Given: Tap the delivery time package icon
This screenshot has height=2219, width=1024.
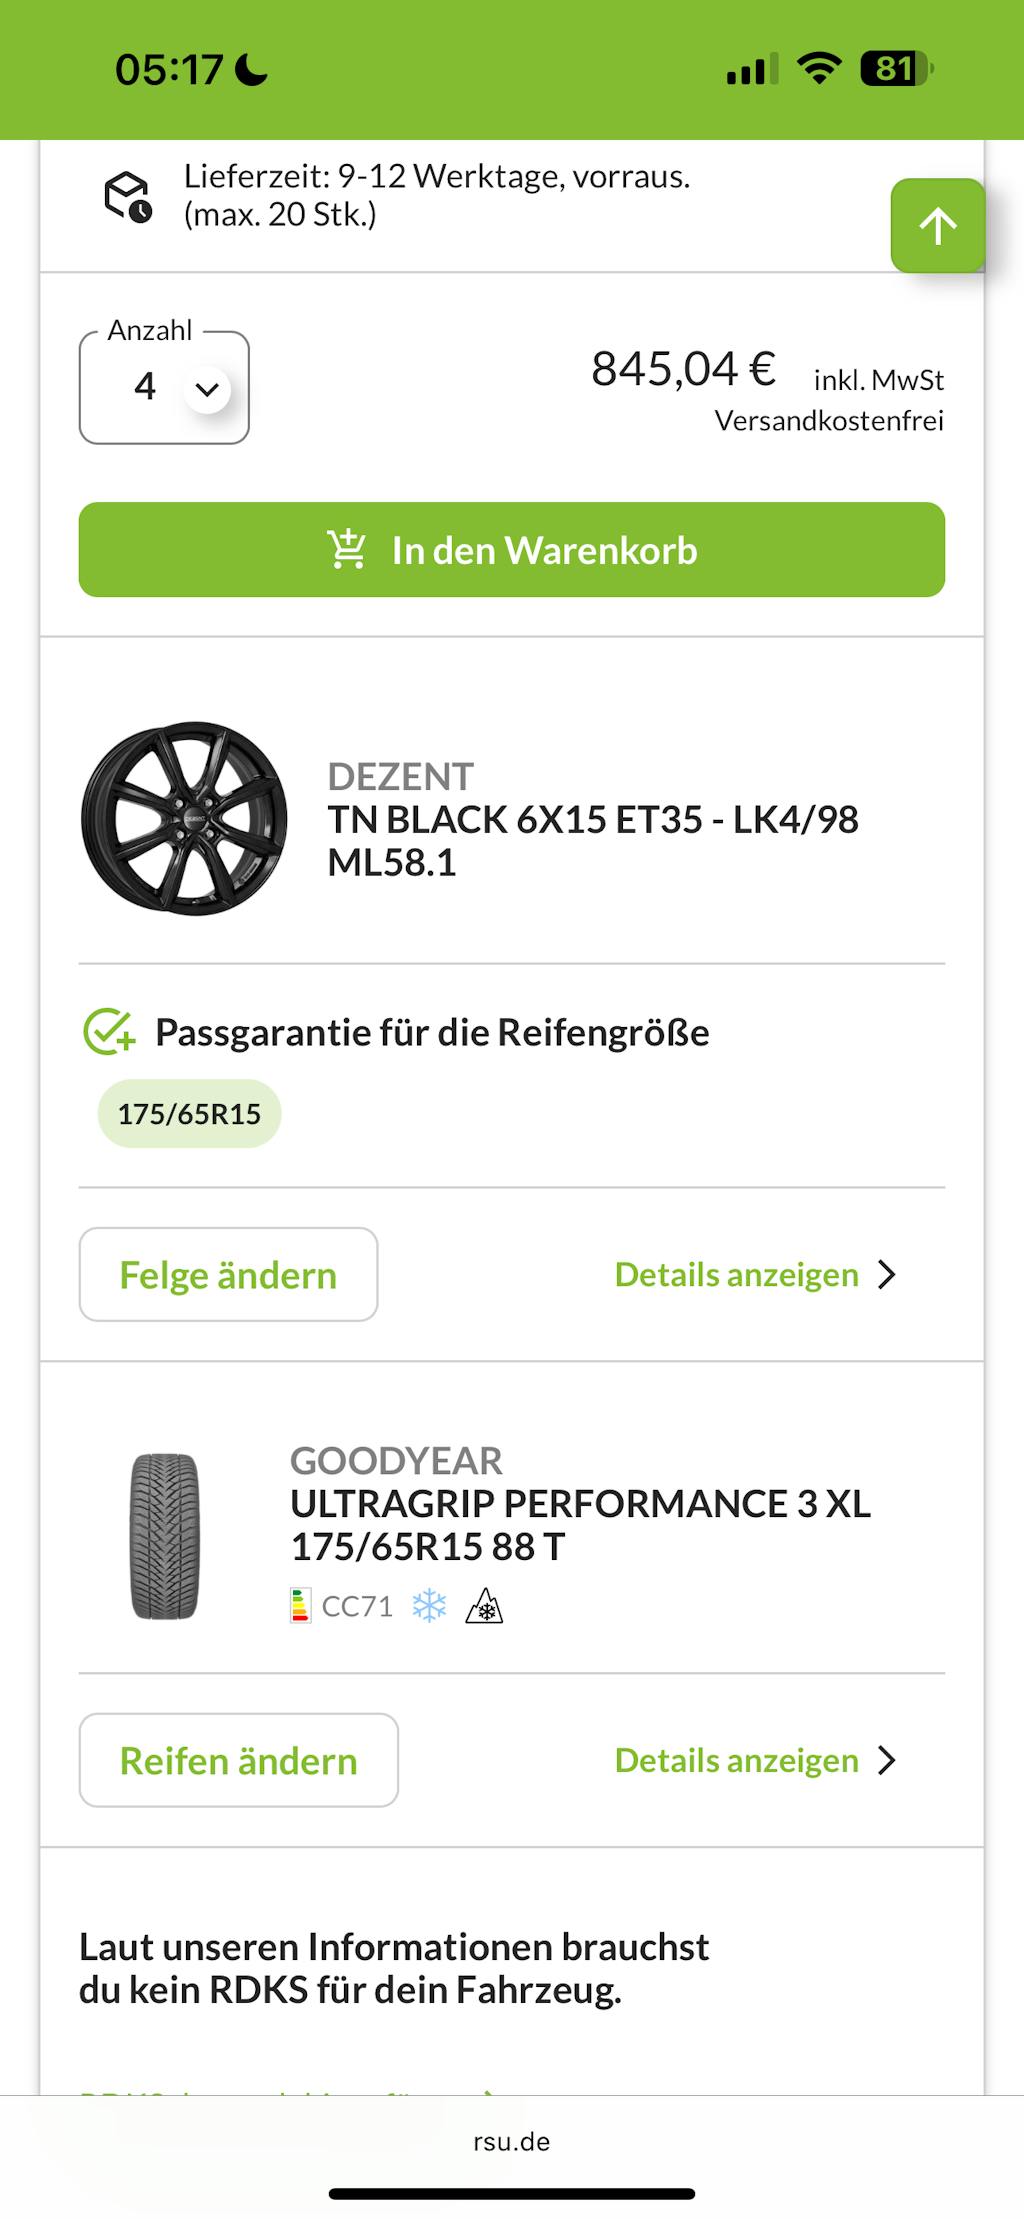Looking at the screenshot, I should [x=128, y=196].
